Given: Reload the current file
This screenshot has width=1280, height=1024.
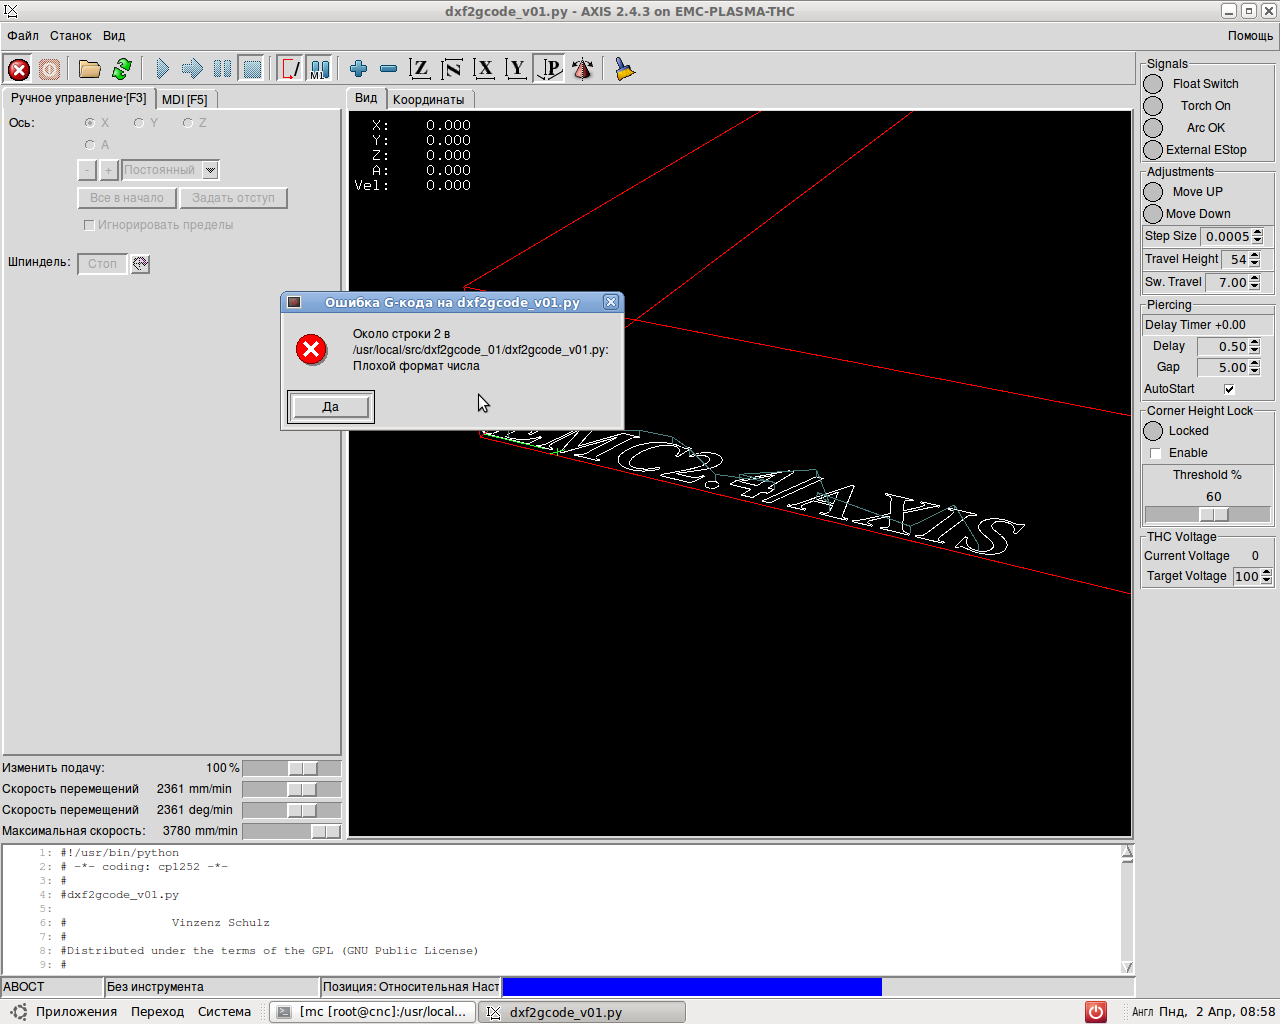Looking at the screenshot, I should [122, 69].
